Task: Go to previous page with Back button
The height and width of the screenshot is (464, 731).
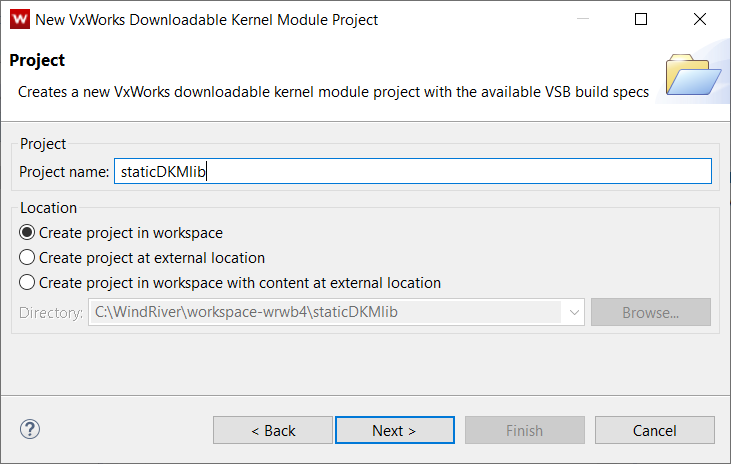Action: 273,430
